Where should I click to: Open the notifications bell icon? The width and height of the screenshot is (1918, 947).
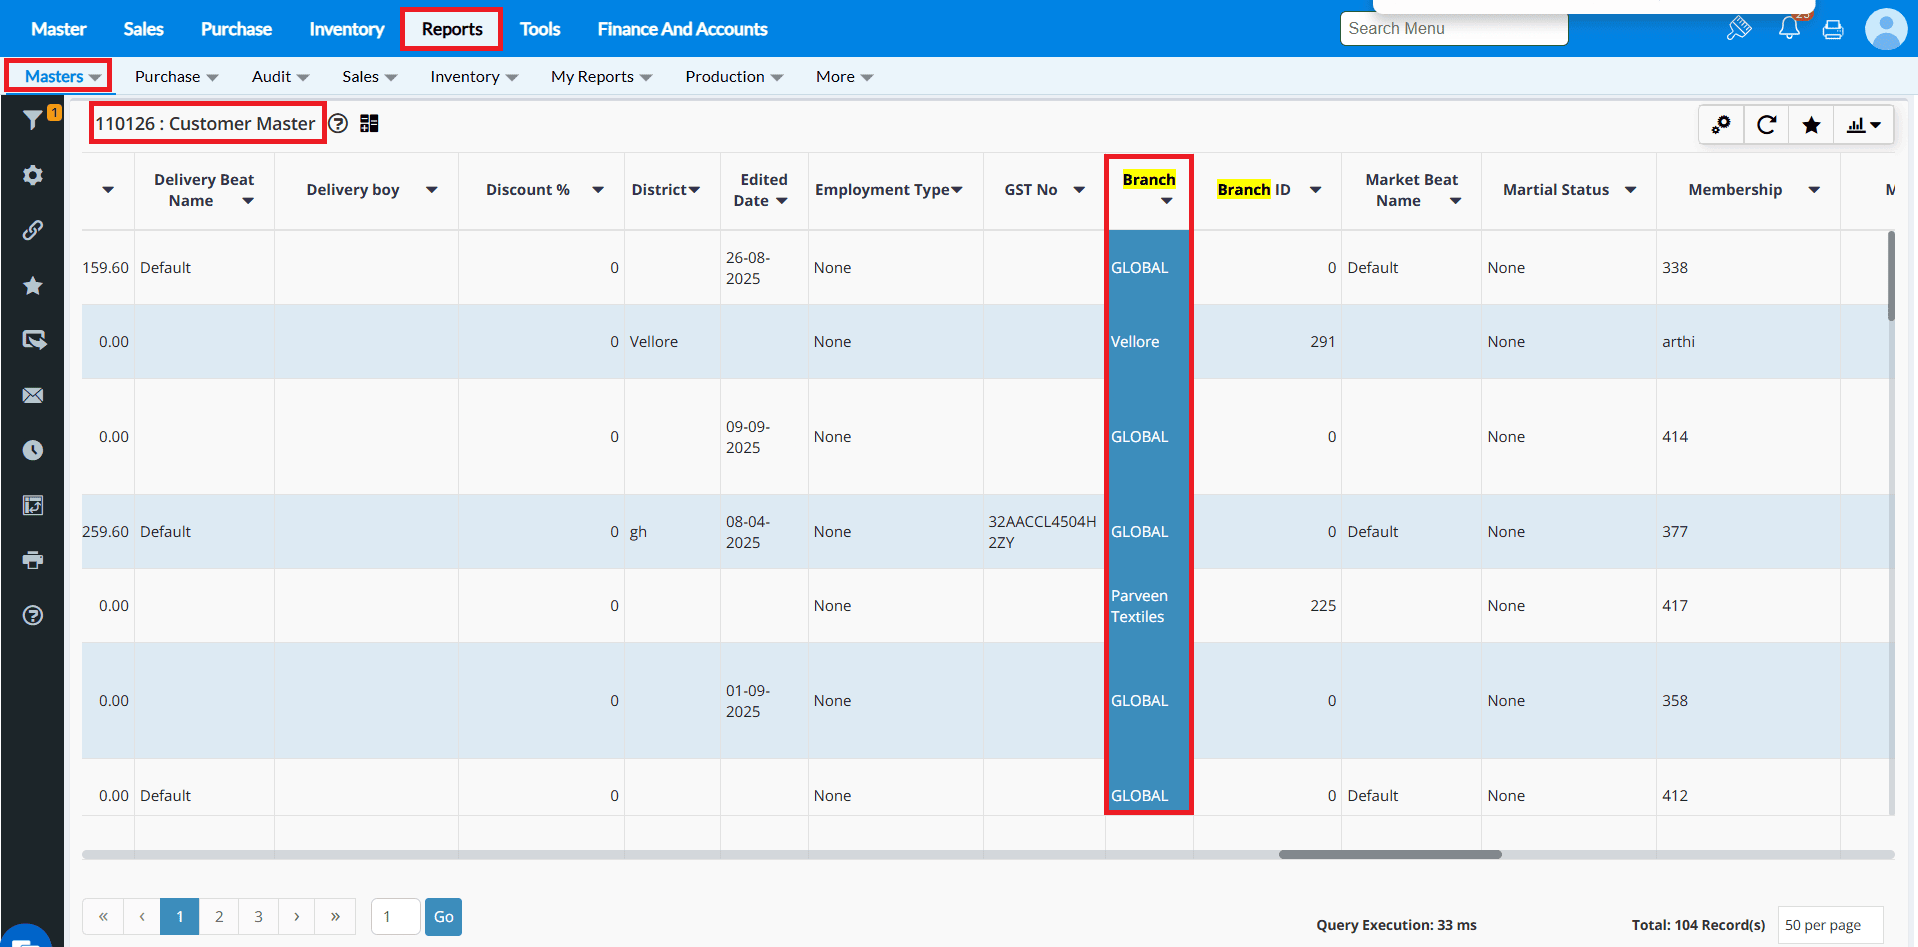pos(1789,29)
